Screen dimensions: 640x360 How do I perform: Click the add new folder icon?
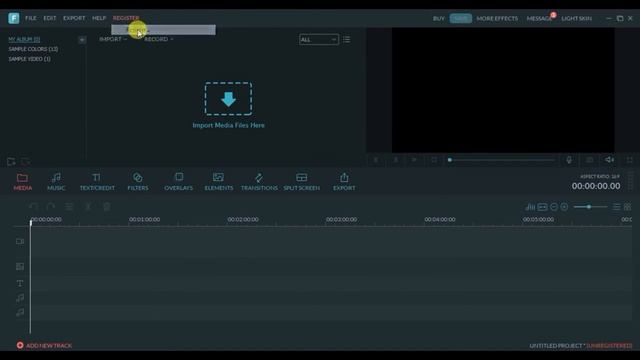(x=11, y=162)
